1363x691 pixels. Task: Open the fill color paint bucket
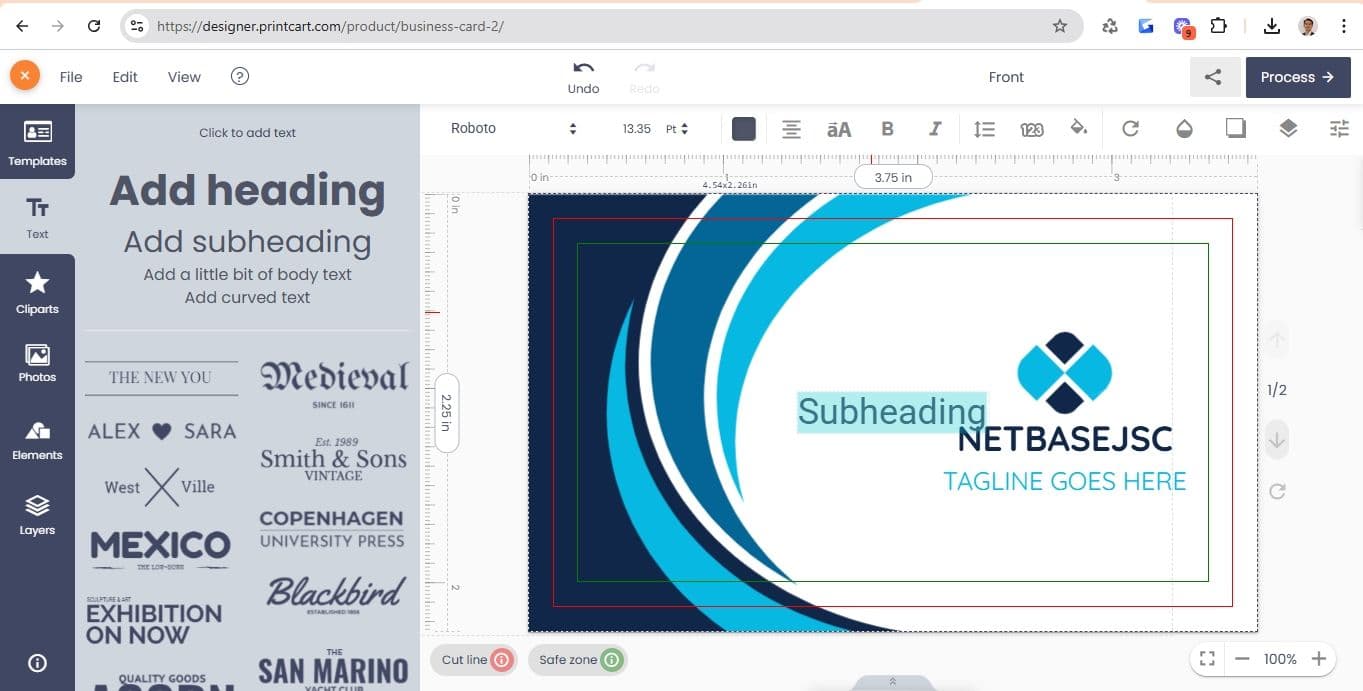click(x=1079, y=128)
